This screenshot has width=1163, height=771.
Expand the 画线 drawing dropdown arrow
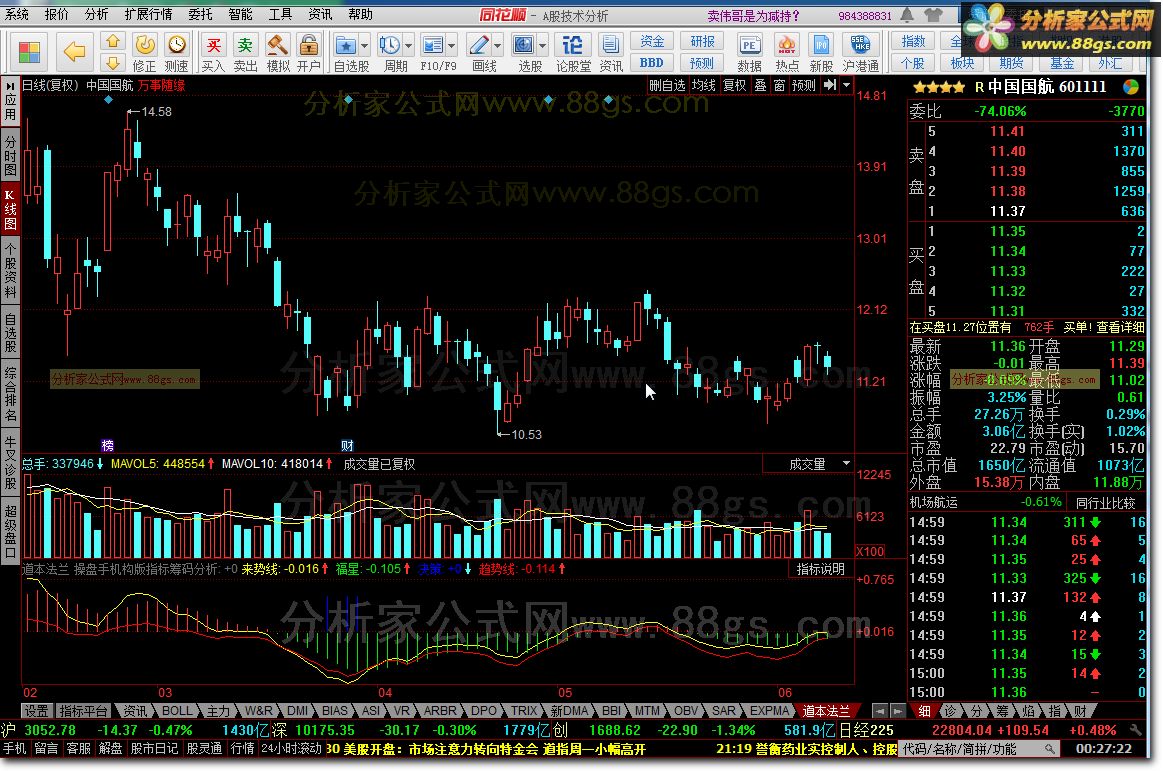498,46
